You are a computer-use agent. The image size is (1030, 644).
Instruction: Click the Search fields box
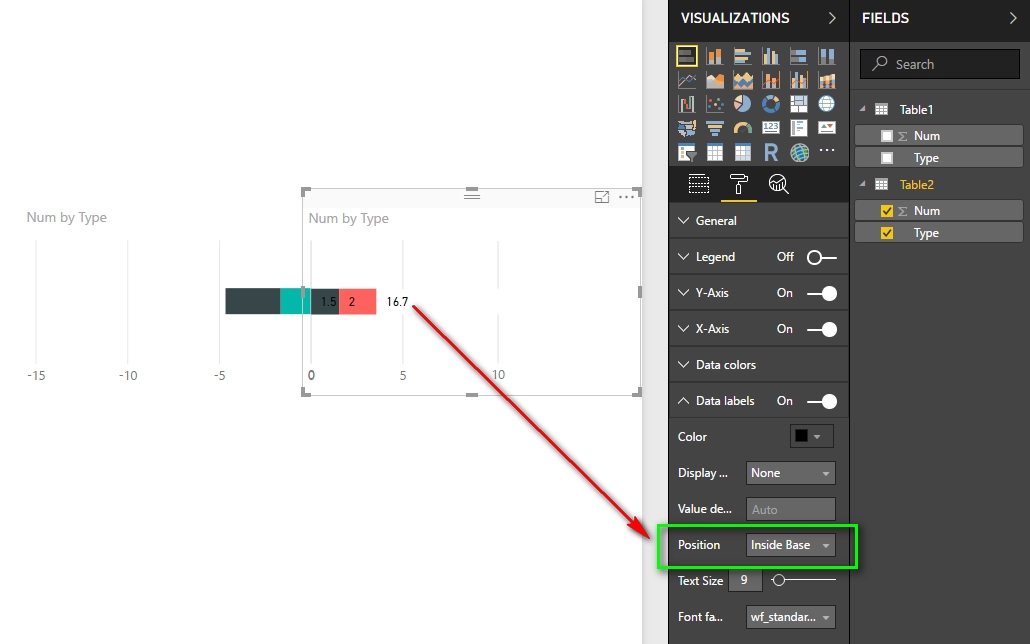(940, 64)
